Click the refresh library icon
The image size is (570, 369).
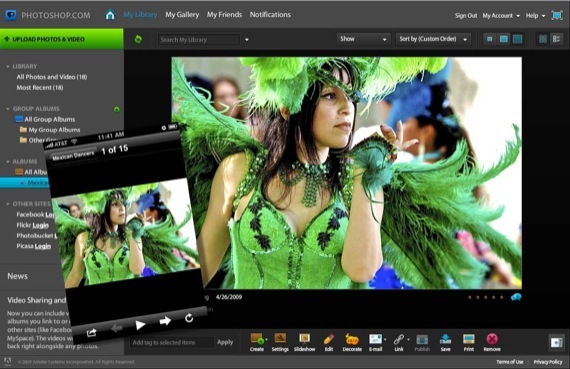tap(138, 39)
